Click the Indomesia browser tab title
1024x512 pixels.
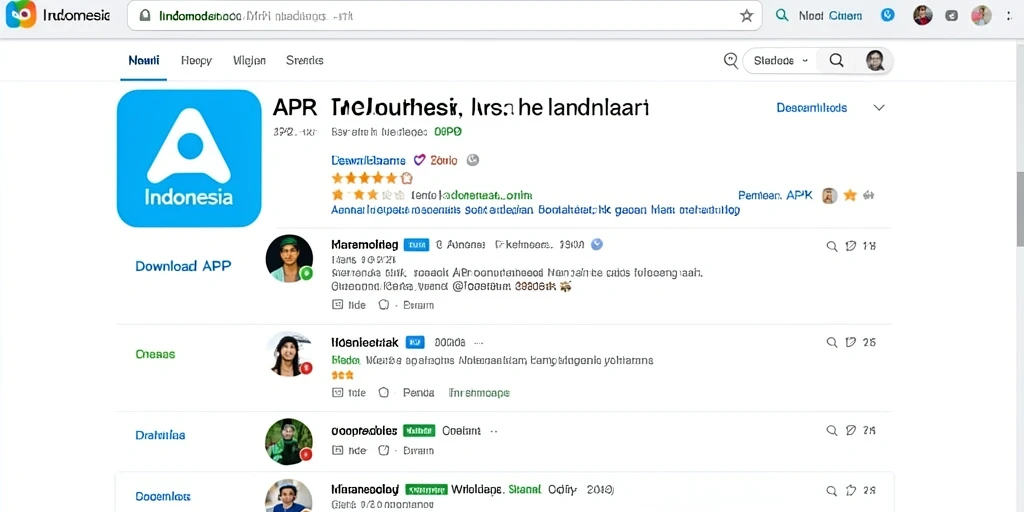click(x=76, y=15)
